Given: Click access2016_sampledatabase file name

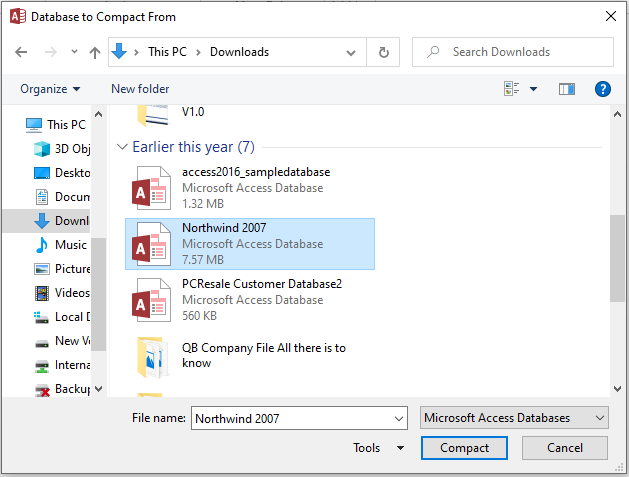Looking at the screenshot, I should pyautogui.click(x=256, y=172).
